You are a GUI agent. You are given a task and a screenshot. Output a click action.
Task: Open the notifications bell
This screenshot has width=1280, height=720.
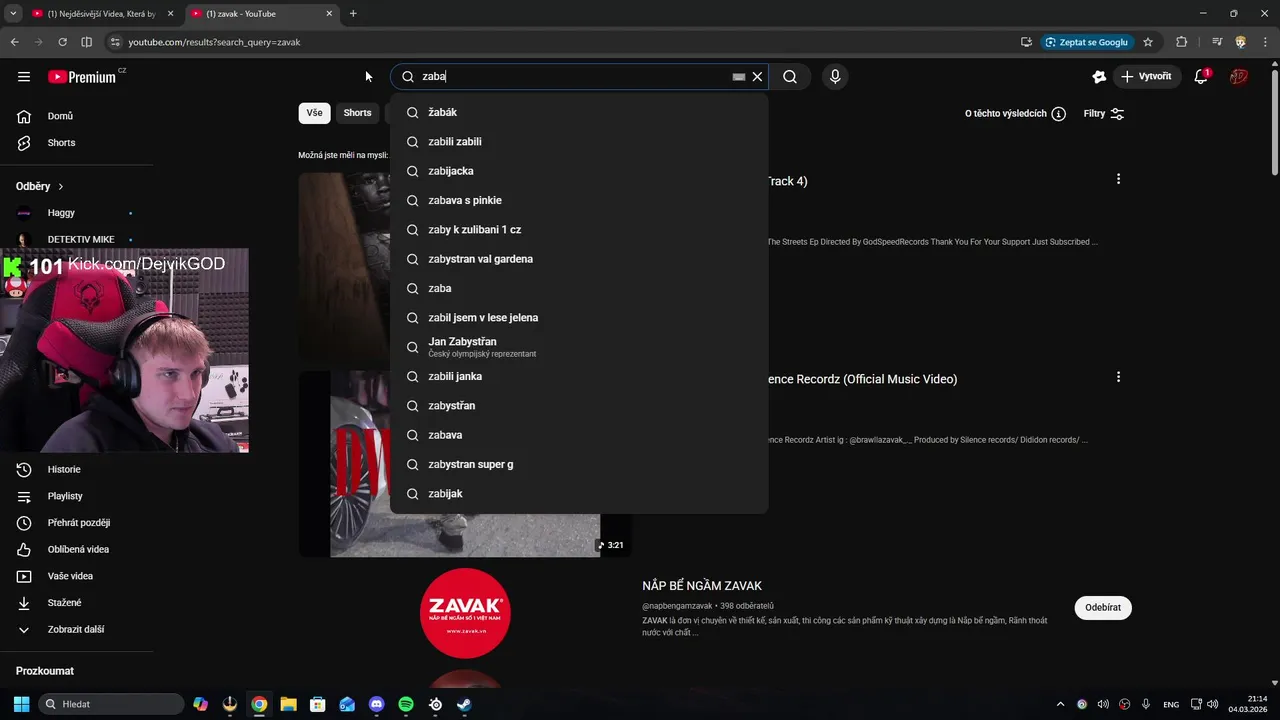[x=1202, y=76]
